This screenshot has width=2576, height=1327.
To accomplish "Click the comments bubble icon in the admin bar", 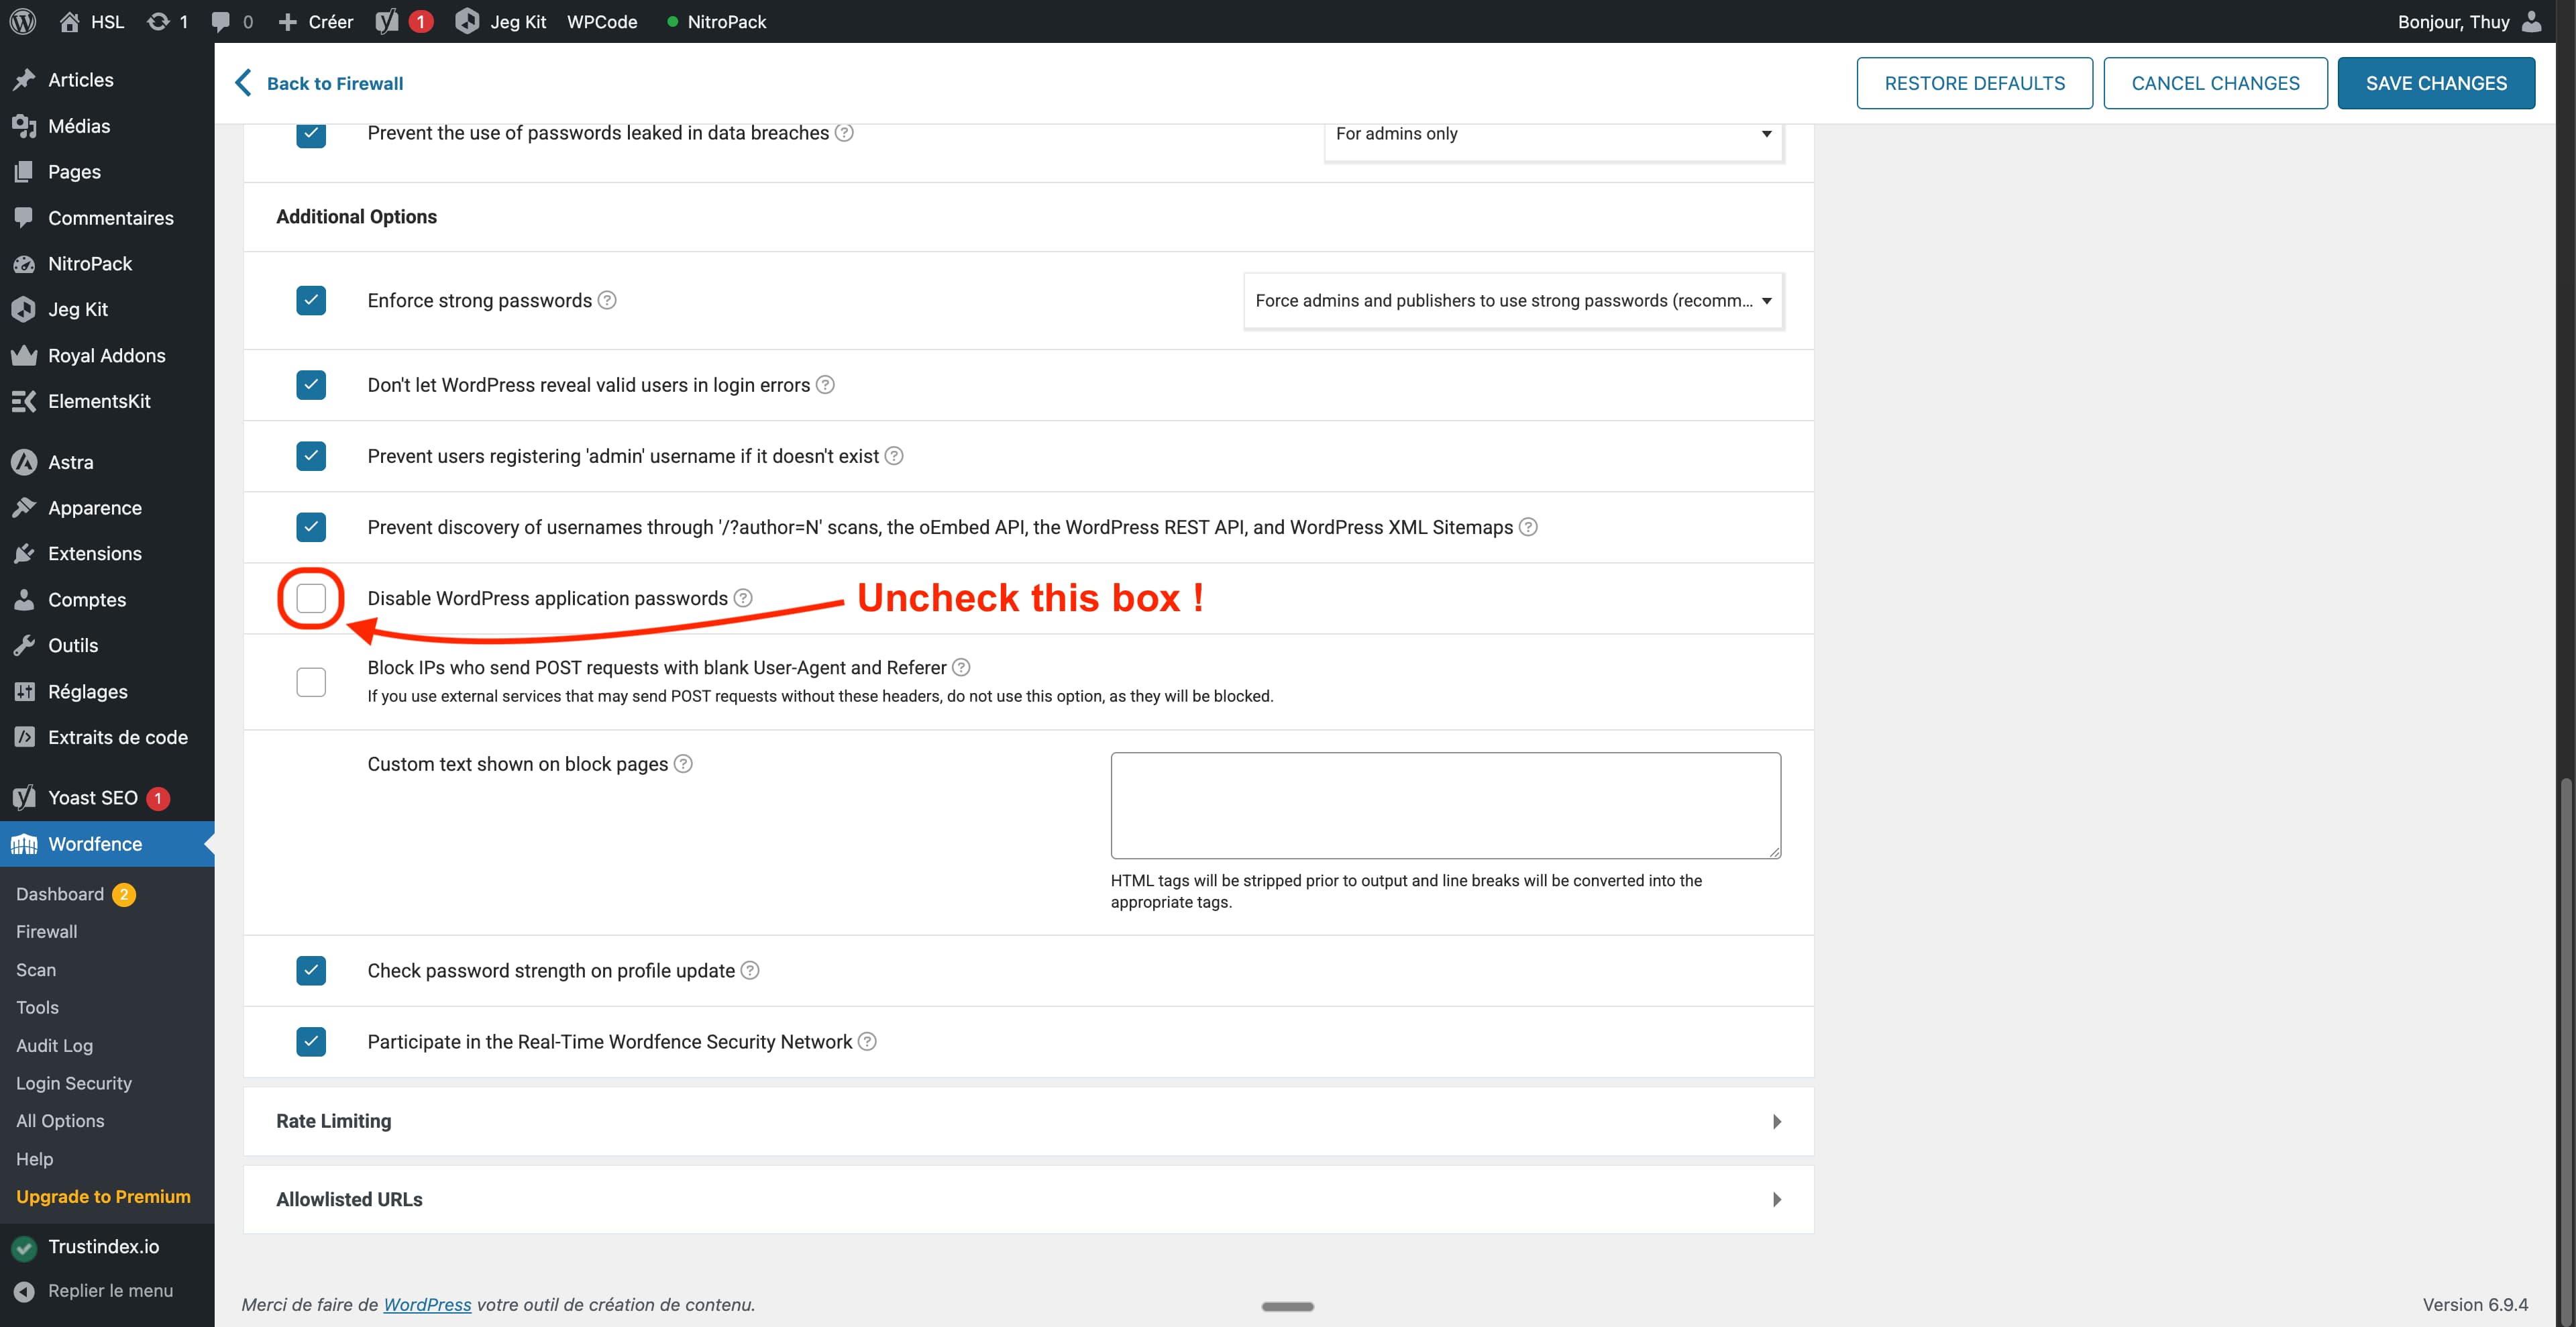I will [221, 21].
